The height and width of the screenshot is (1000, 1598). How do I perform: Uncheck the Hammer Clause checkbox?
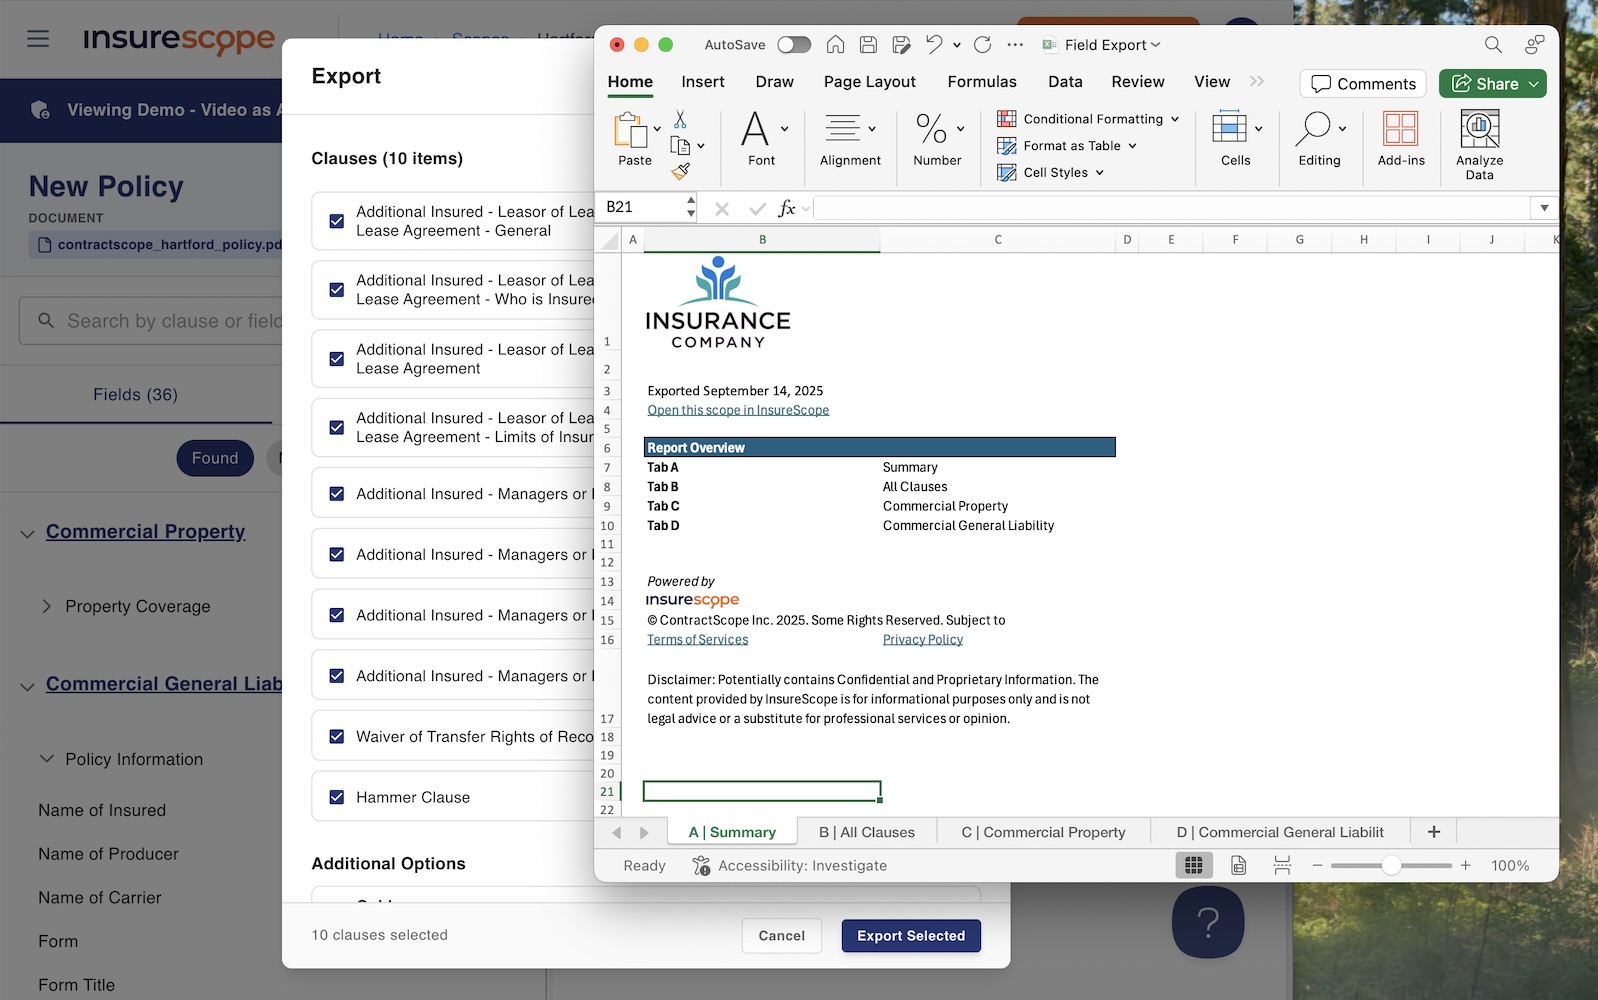tap(337, 797)
